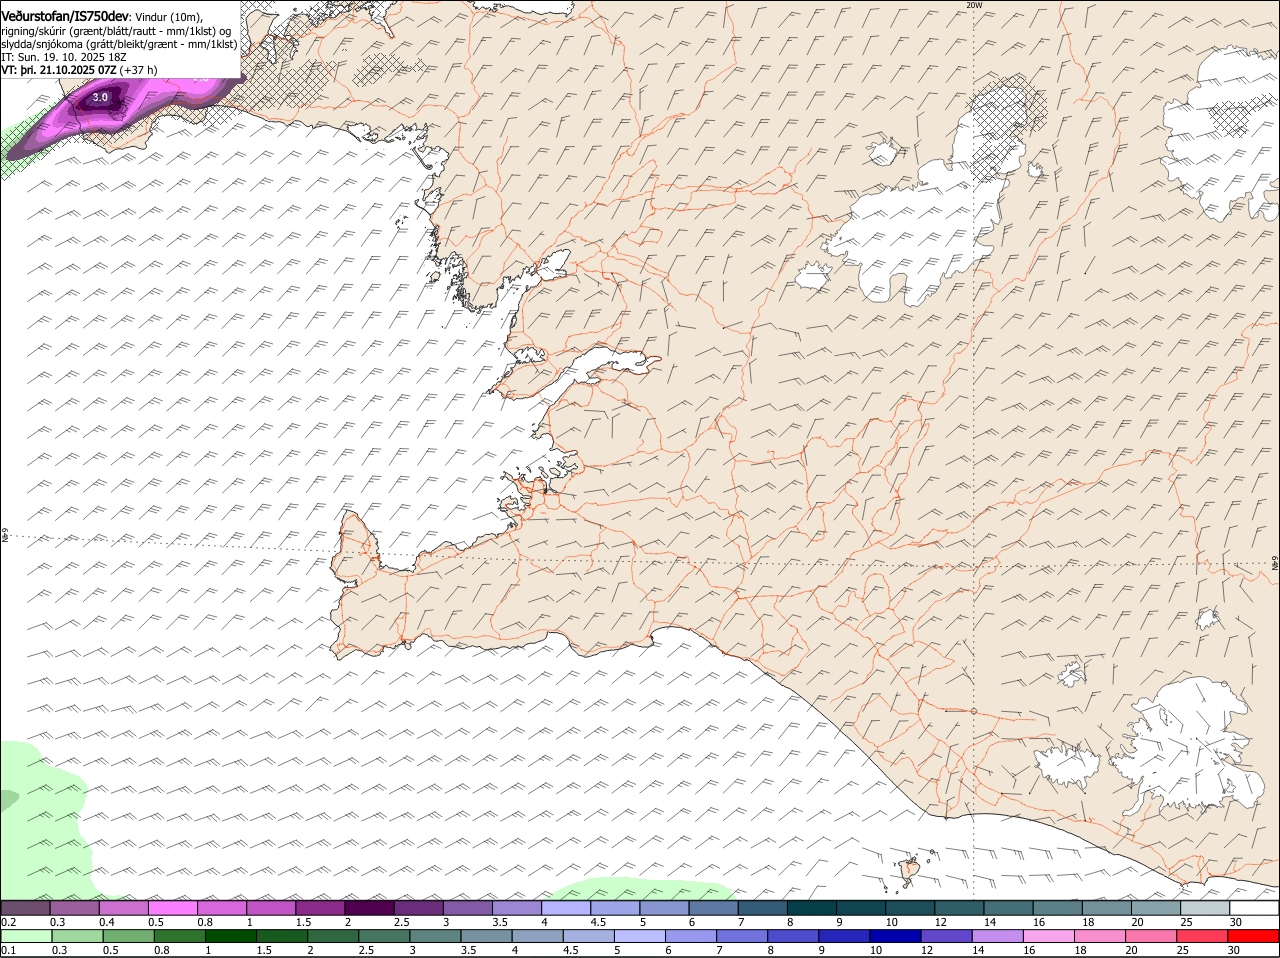1280x958 pixels.
Task: Pick the light grey upper swatch between 25 and 30
Action: 1205,908
